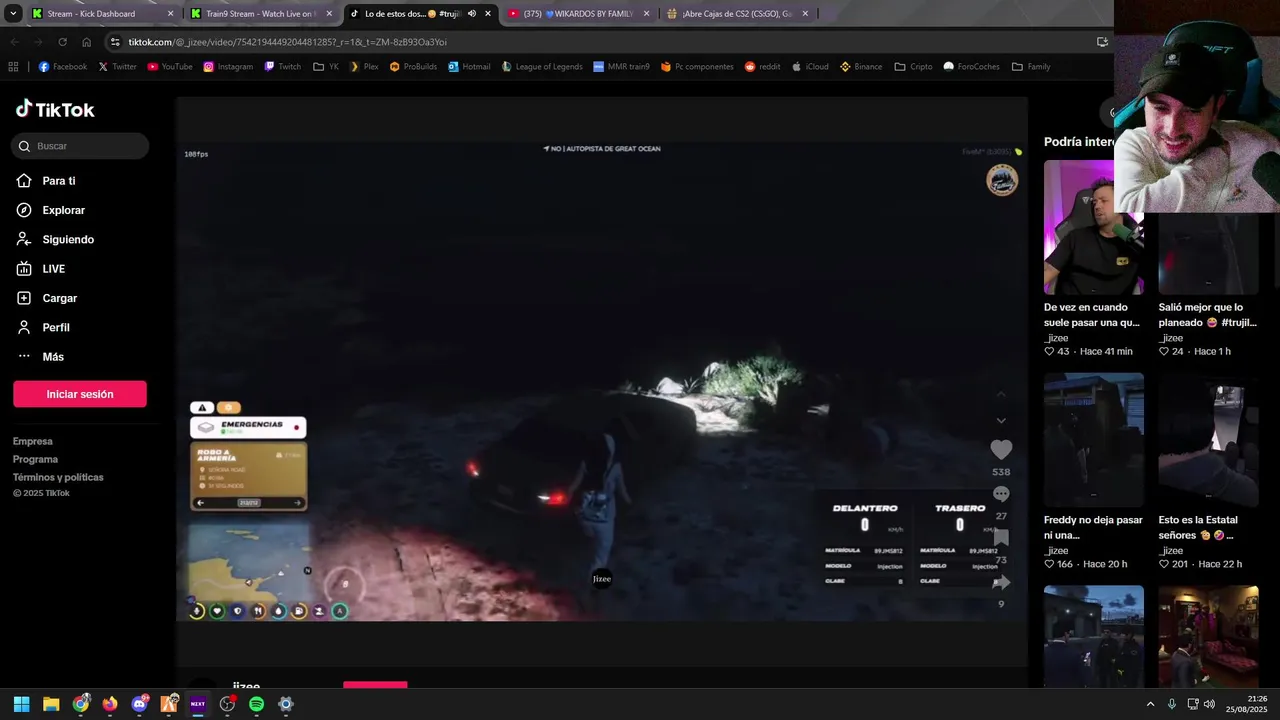Open the Empresa footer link
Screen dimensions: 1280x720
point(33,441)
